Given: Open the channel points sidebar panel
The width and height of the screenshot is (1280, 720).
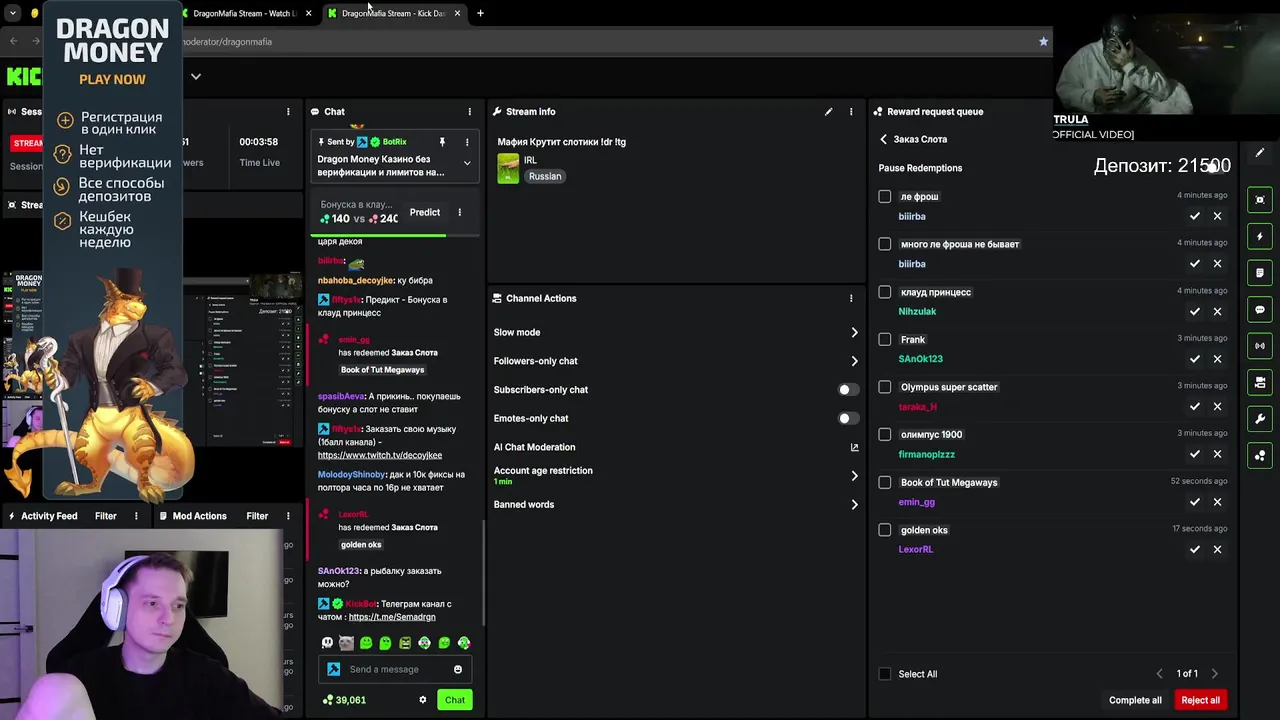Looking at the screenshot, I should 1260,456.
